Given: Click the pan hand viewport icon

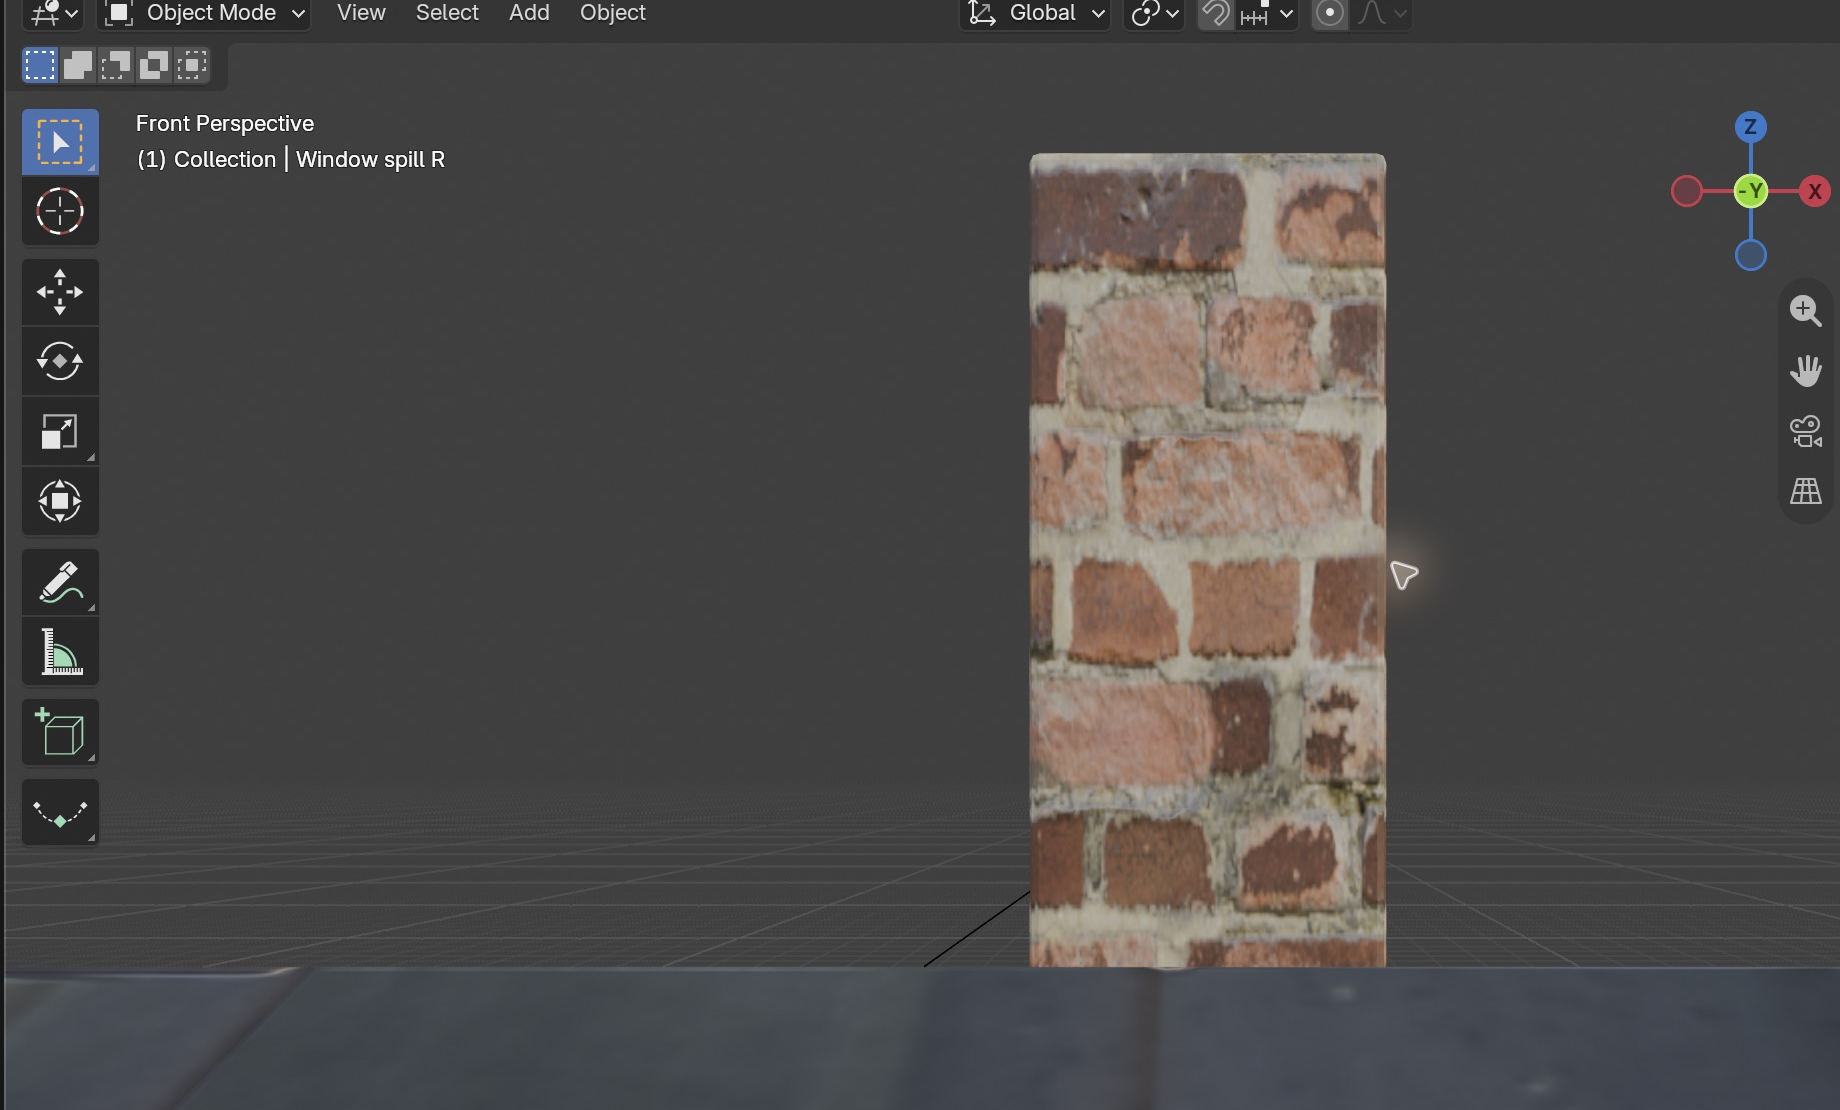Looking at the screenshot, I should pos(1805,371).
